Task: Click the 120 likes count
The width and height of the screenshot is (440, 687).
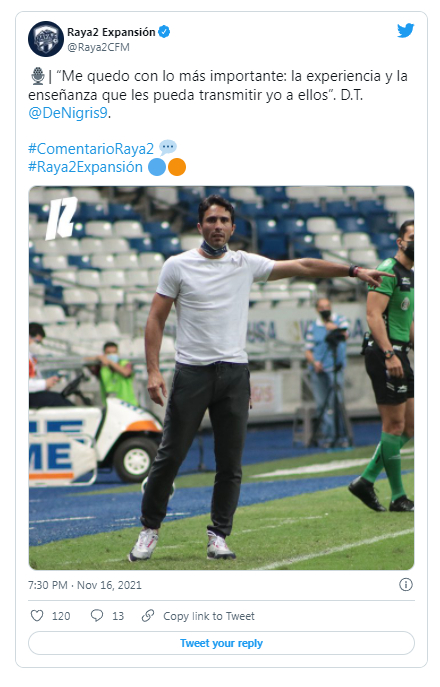Action: point(61,616)
